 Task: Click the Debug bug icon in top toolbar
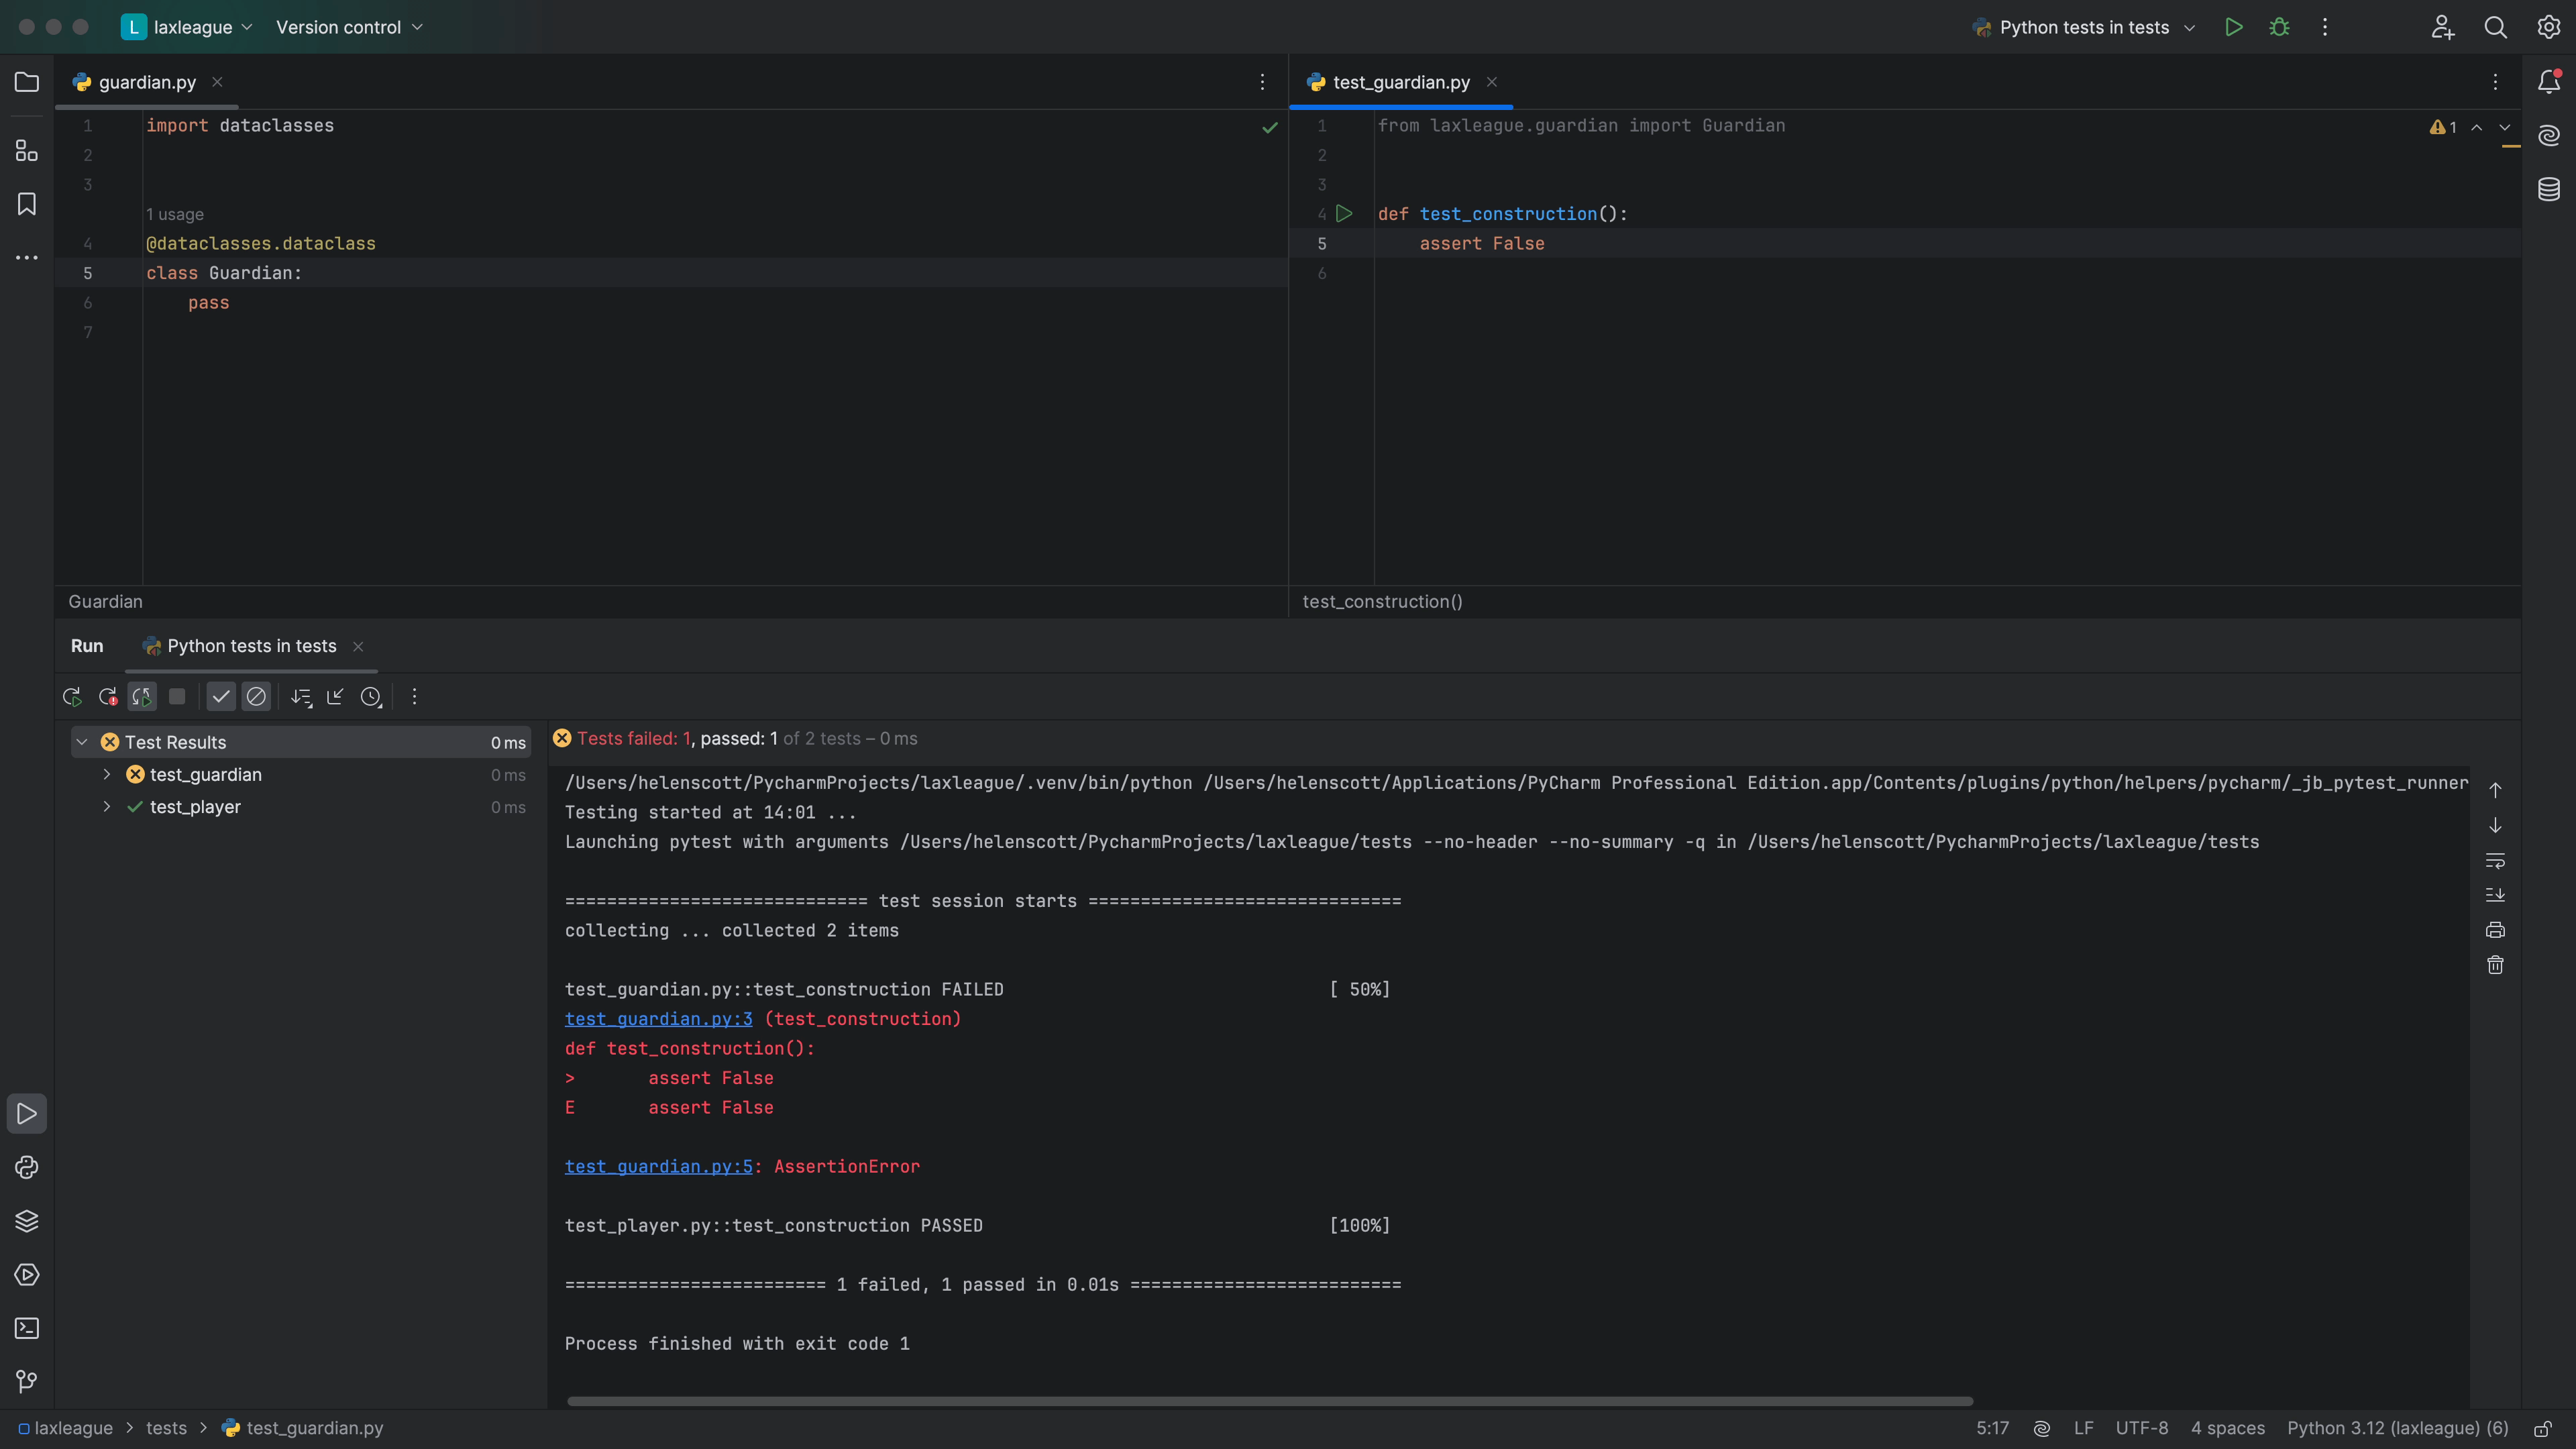(x=2279, y=27)
